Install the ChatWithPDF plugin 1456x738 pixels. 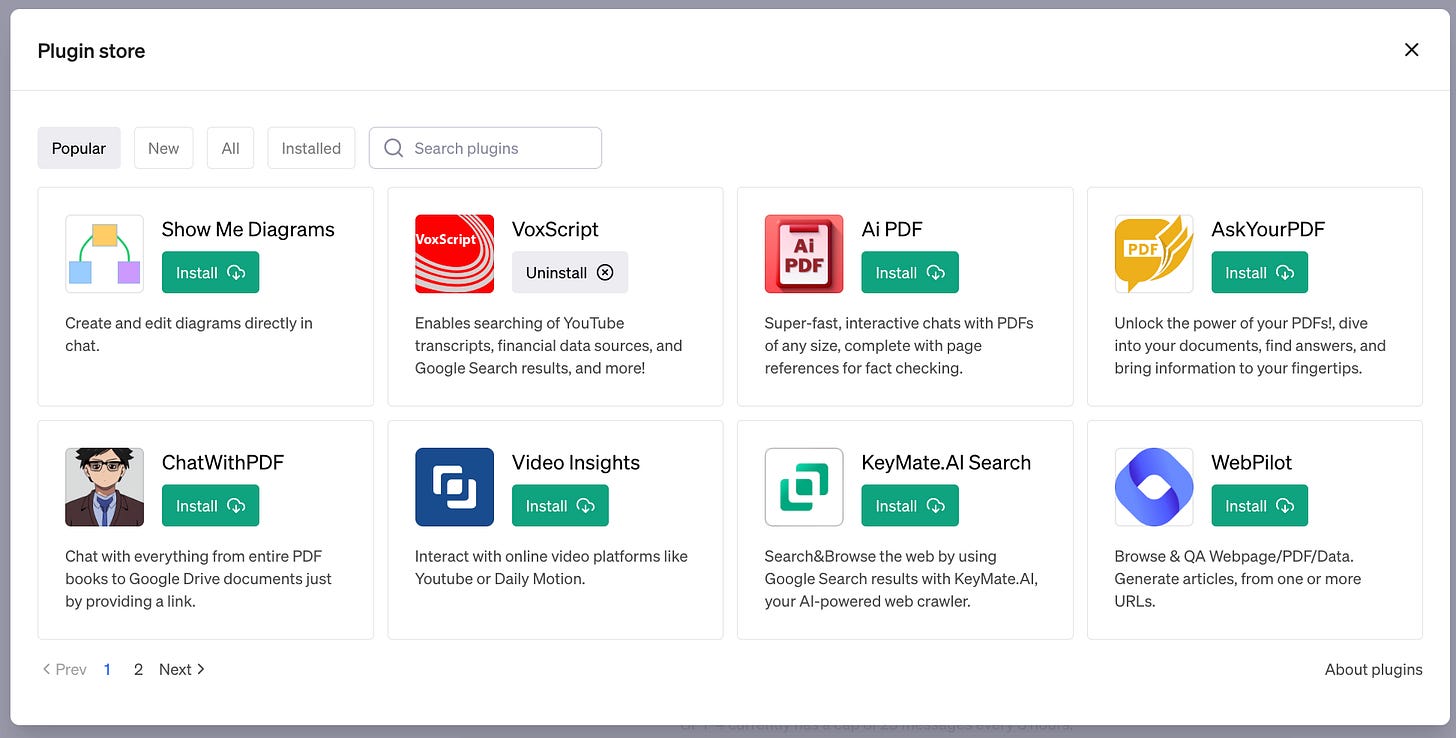click(210, 505)
